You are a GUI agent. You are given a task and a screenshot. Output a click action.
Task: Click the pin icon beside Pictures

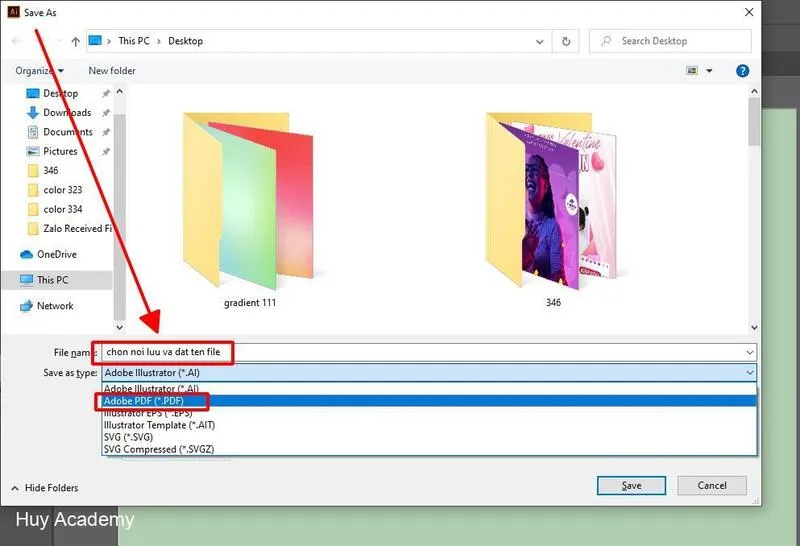tap(106, 152)
